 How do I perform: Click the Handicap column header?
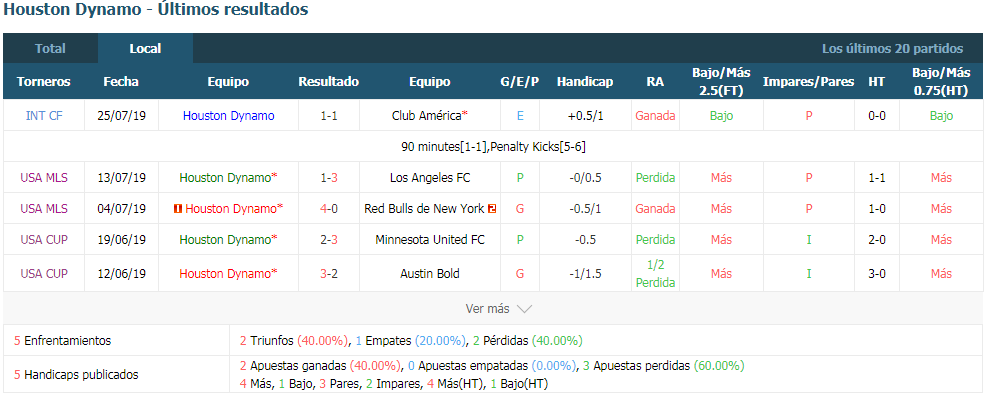[585, 82]
